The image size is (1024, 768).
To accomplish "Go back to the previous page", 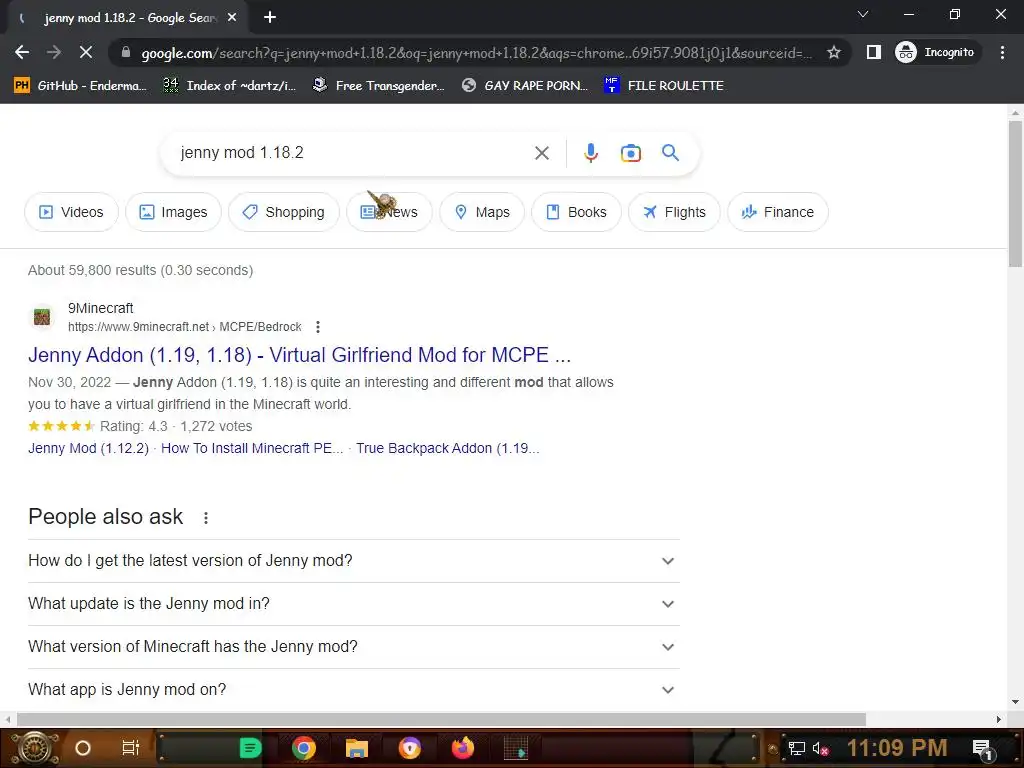I will click(22, 52).
